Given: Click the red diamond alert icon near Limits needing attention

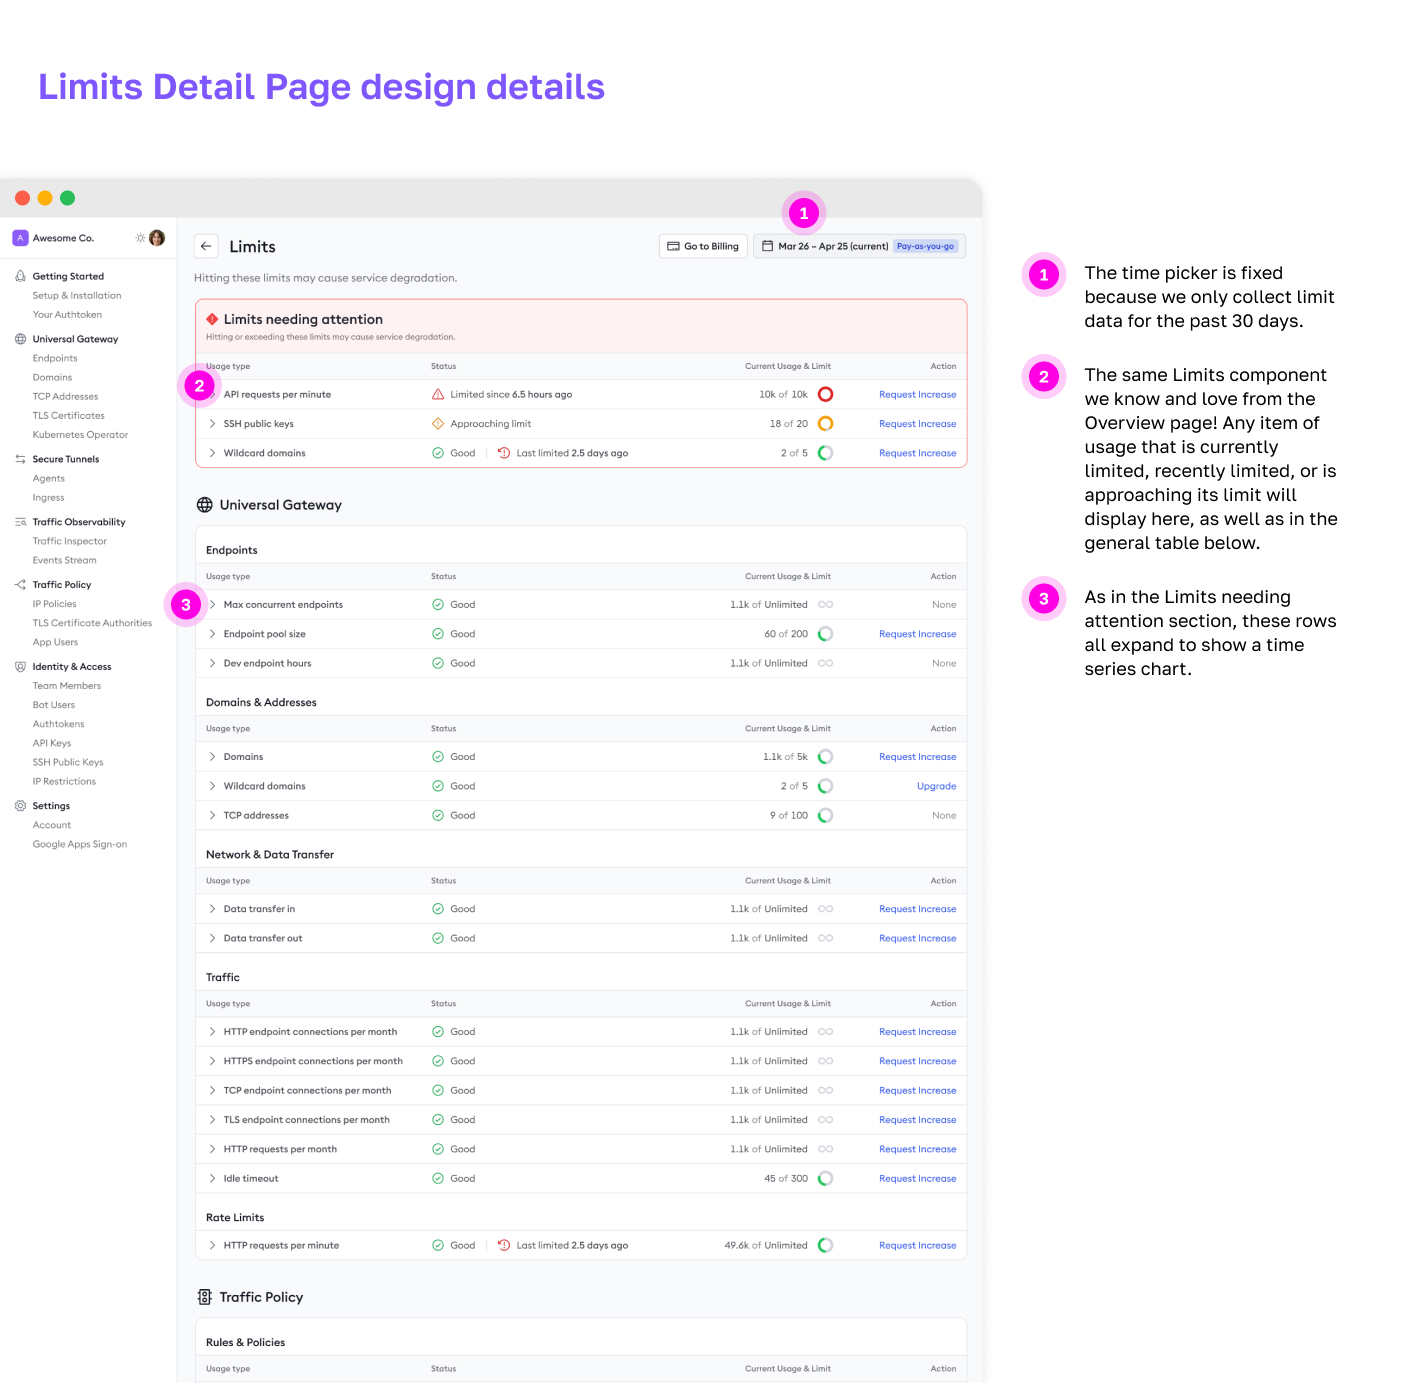Looking at the screenshot, I should [x=212, y=319].
